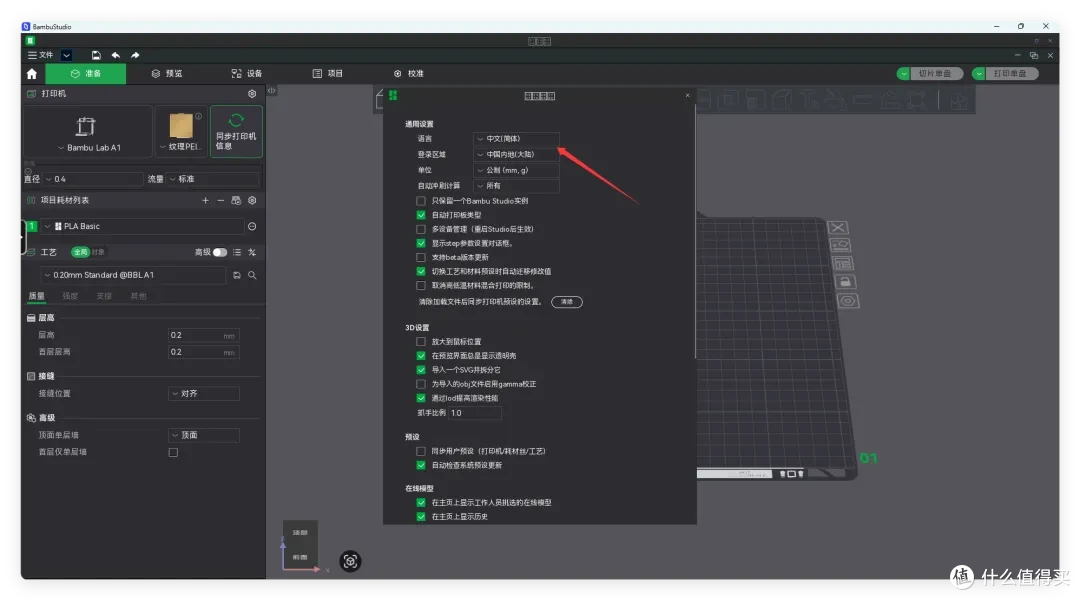
Task: Click the 切片单盘 slice plate button
Action: pos(935,74)
